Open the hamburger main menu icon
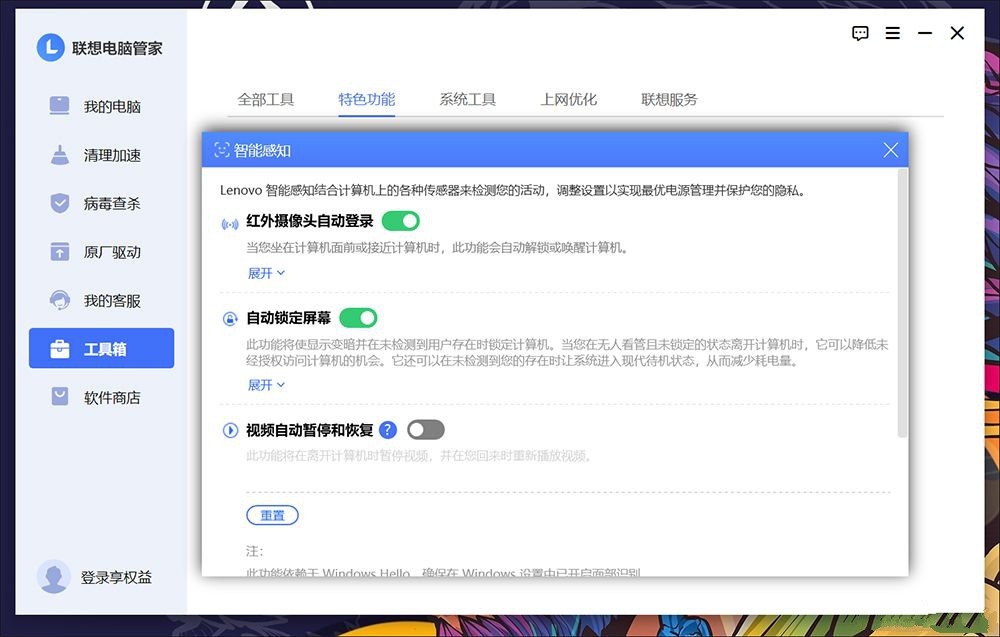The height and width of the screenshot is (637, 1000). [893, 33]
